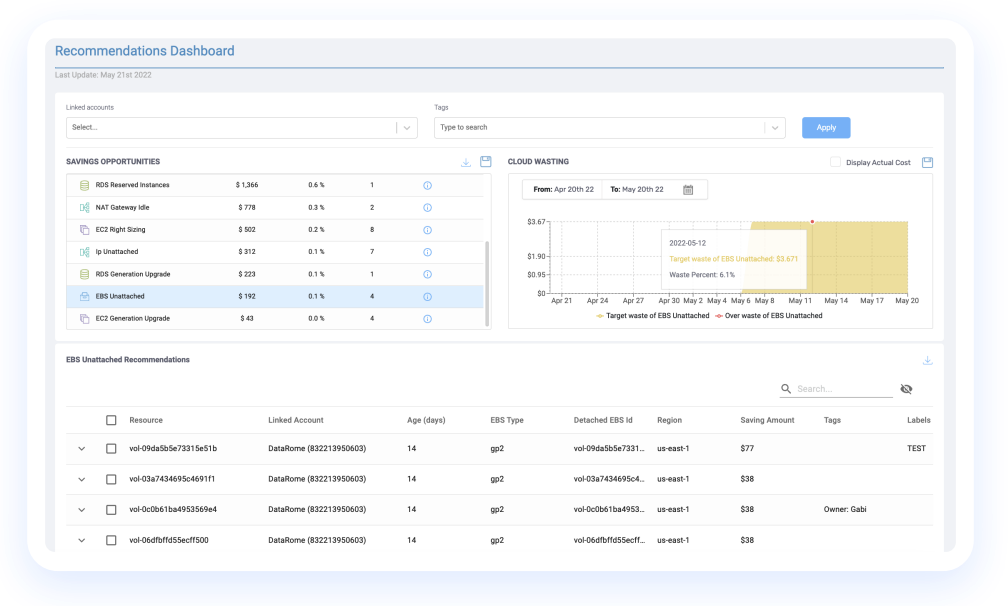Select the RDS Generation Upgrade row
Screen dimensions: 1008x606
(x=275, y=274)
